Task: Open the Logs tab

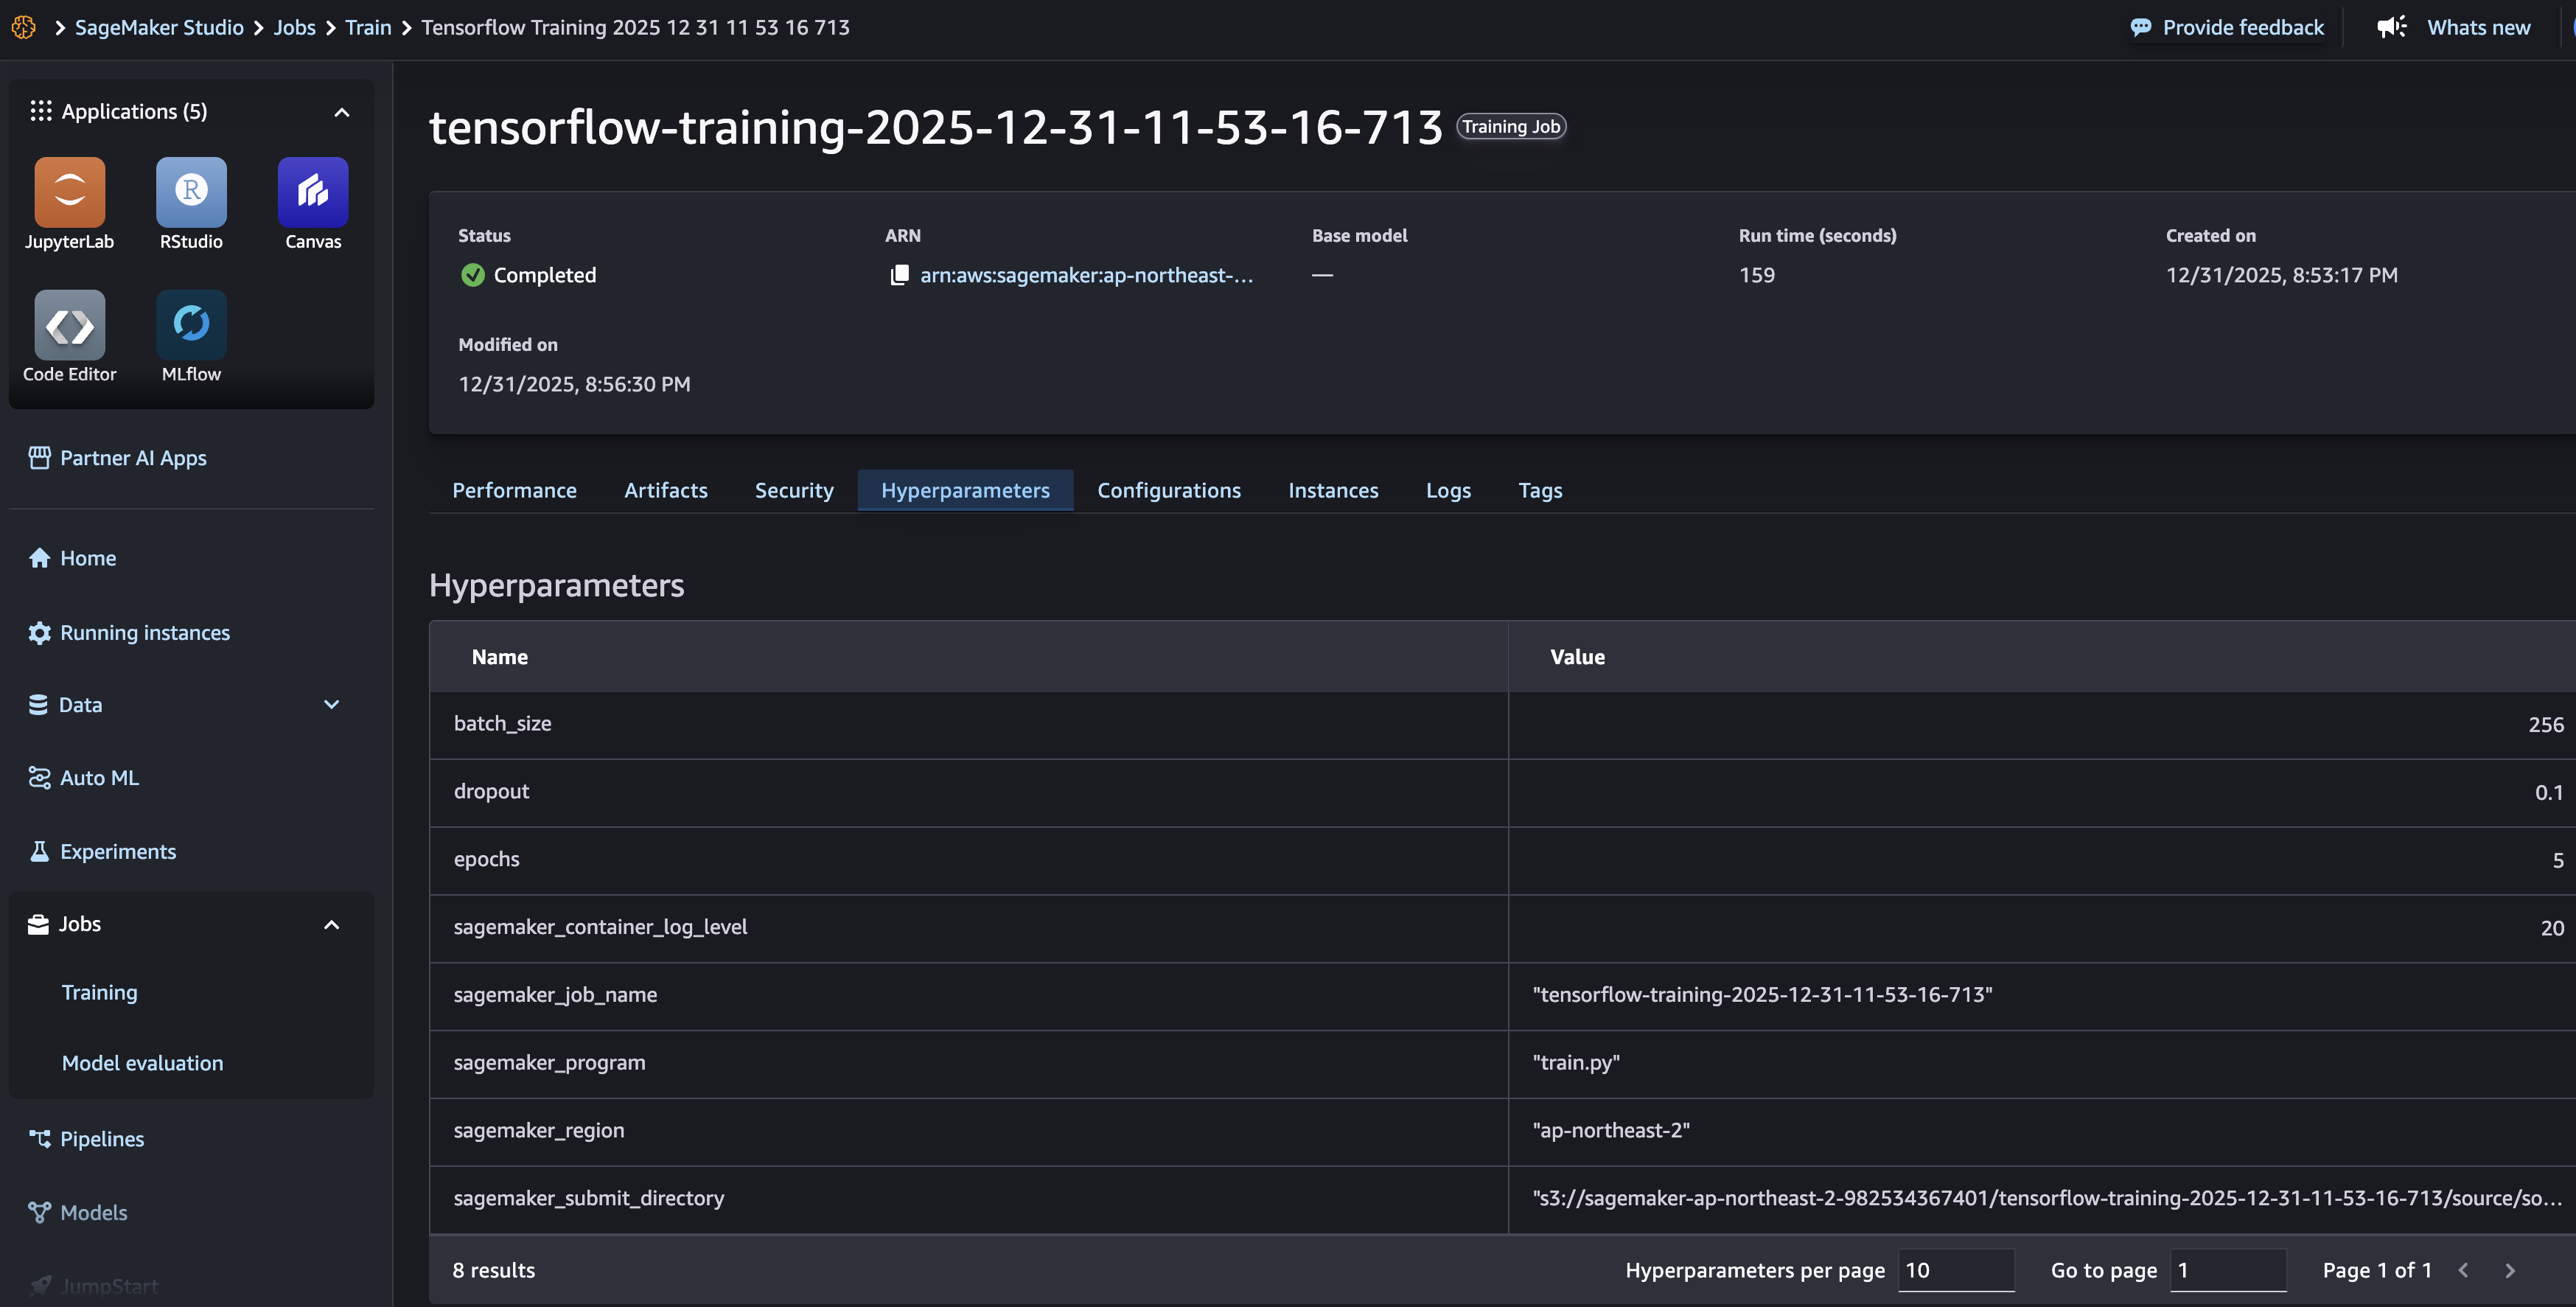Action: click(1447, 490)
